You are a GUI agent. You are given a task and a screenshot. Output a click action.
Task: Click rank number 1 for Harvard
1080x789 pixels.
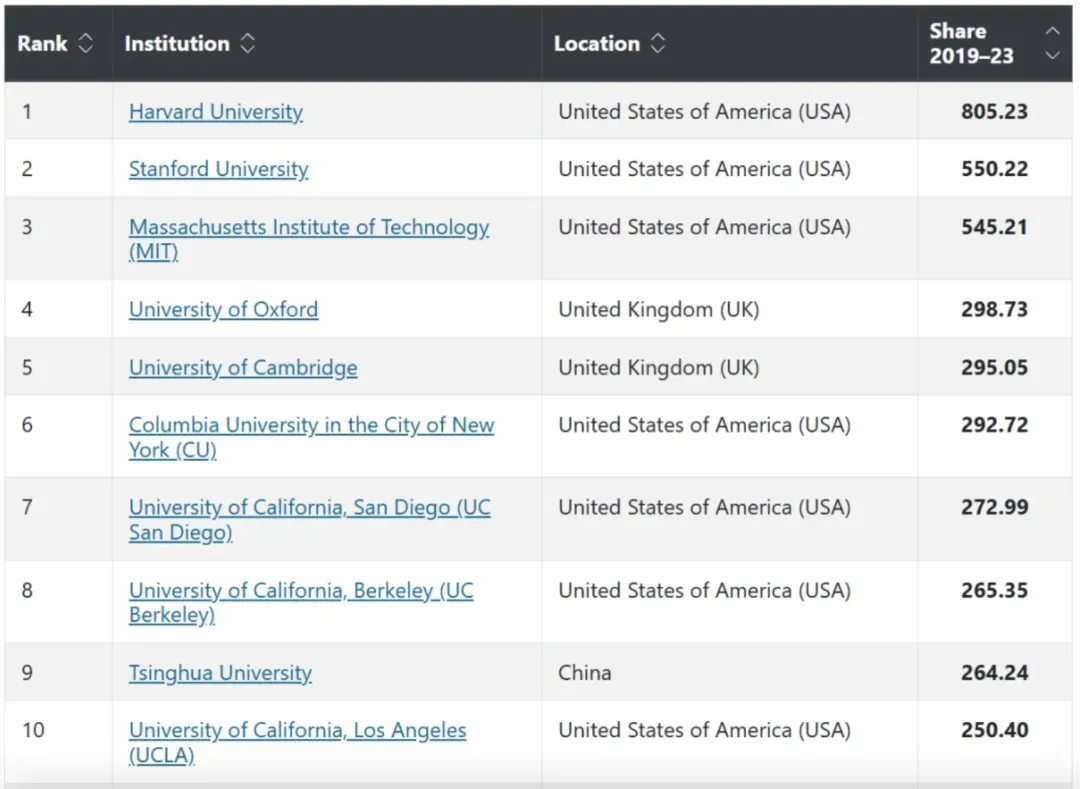[x=27, y=112]
